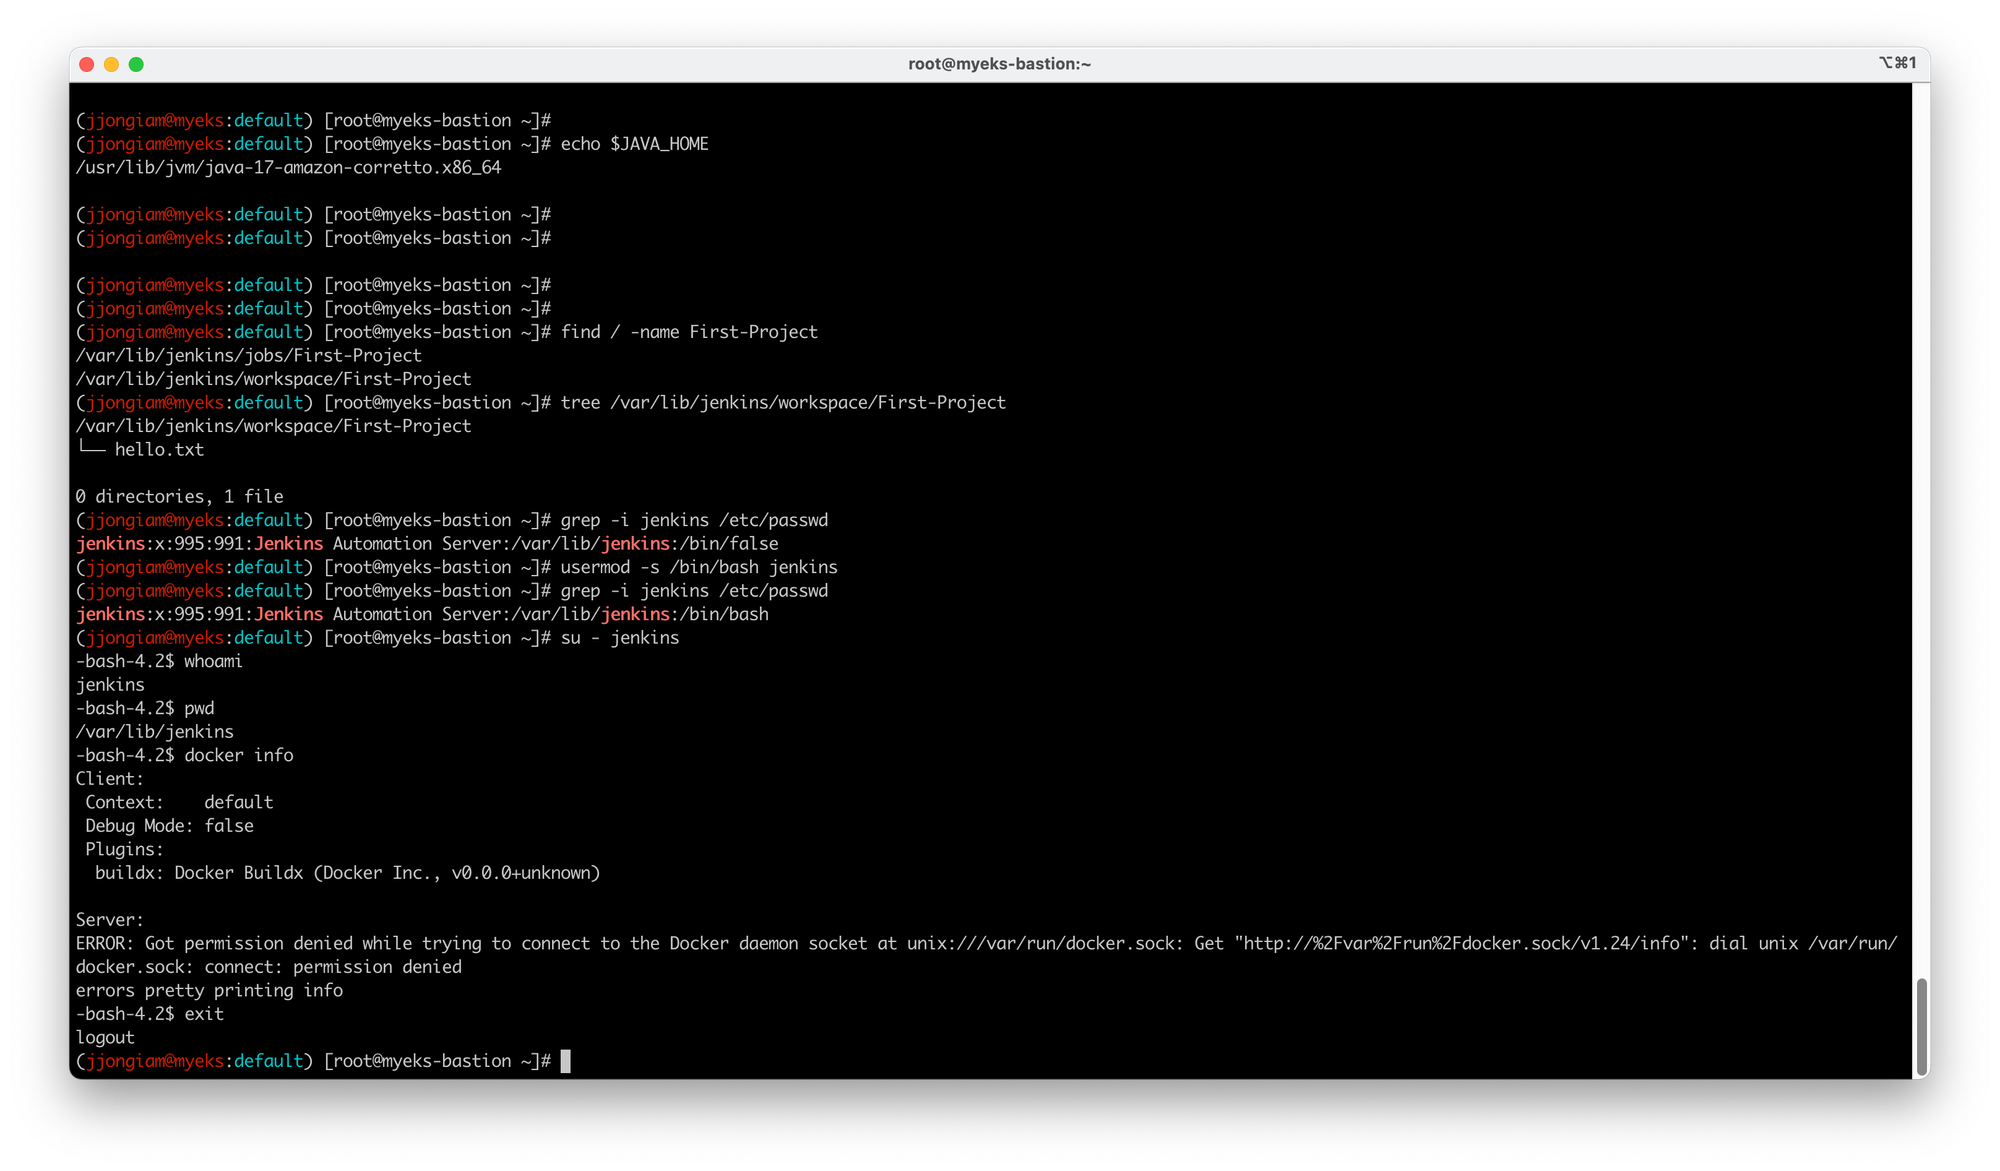Image resolution: width=2000 pixels, height=1171 pixels.
Task: Click the '0 directories, 1 file' summary line
Action: [179, 497]
